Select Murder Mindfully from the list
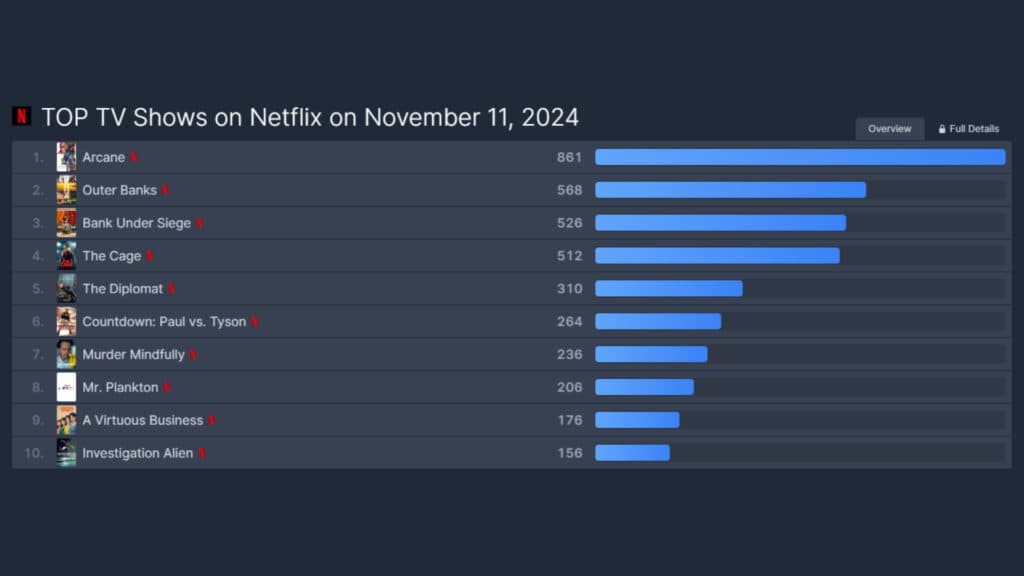Screen dimensions: 1024x576 coord(132,355)
